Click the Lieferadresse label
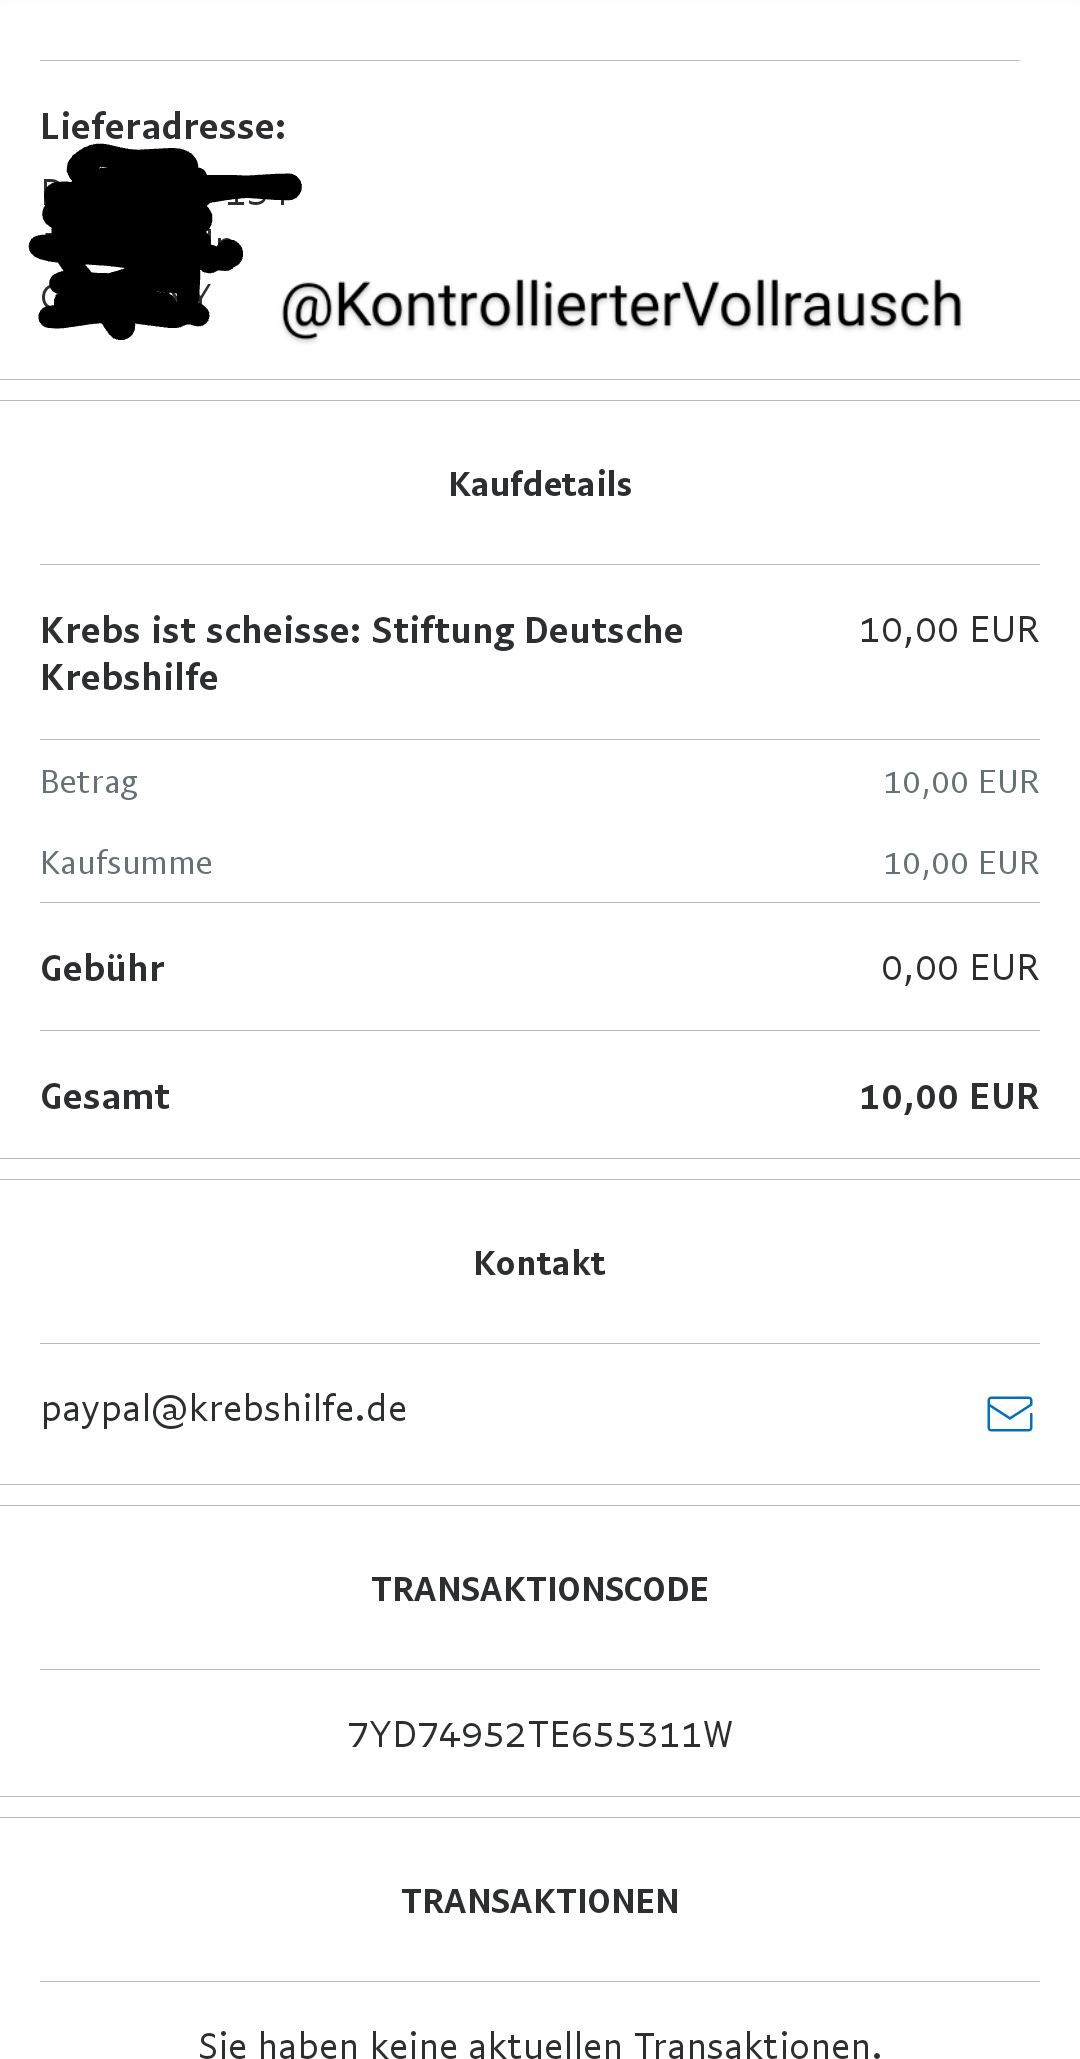 [x=163, y=126]
